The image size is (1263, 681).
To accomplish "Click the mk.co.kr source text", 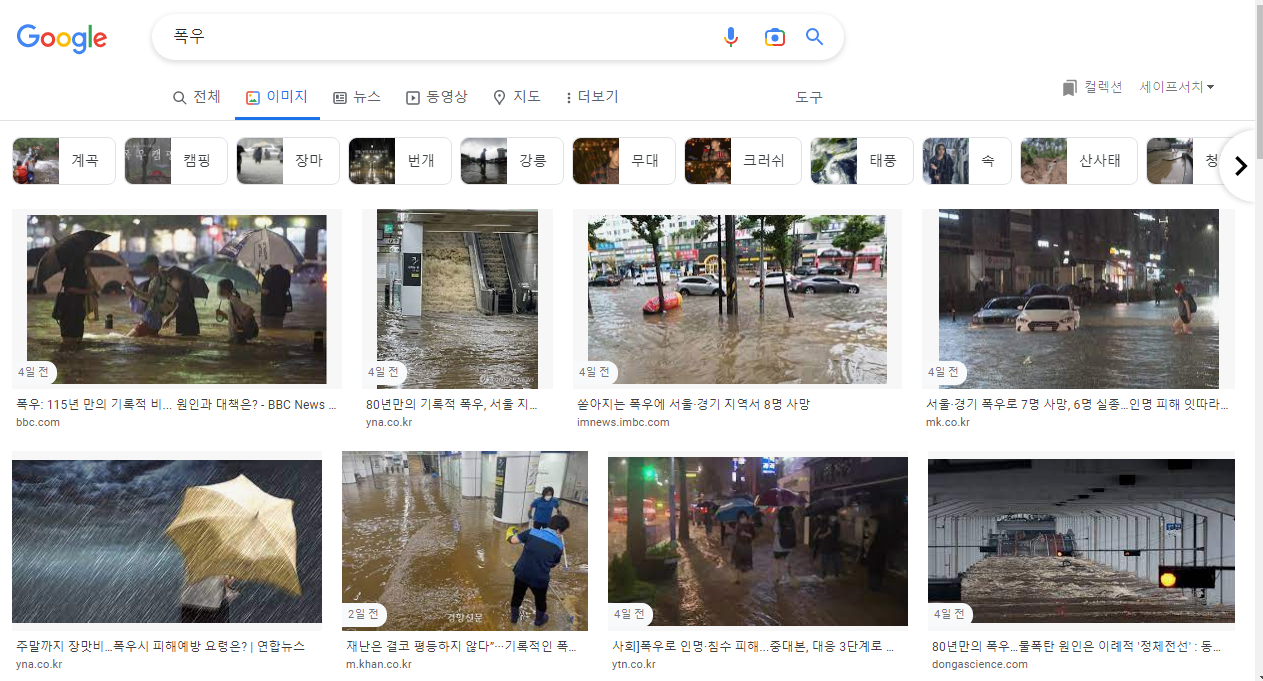I will (x=947, y=422).
